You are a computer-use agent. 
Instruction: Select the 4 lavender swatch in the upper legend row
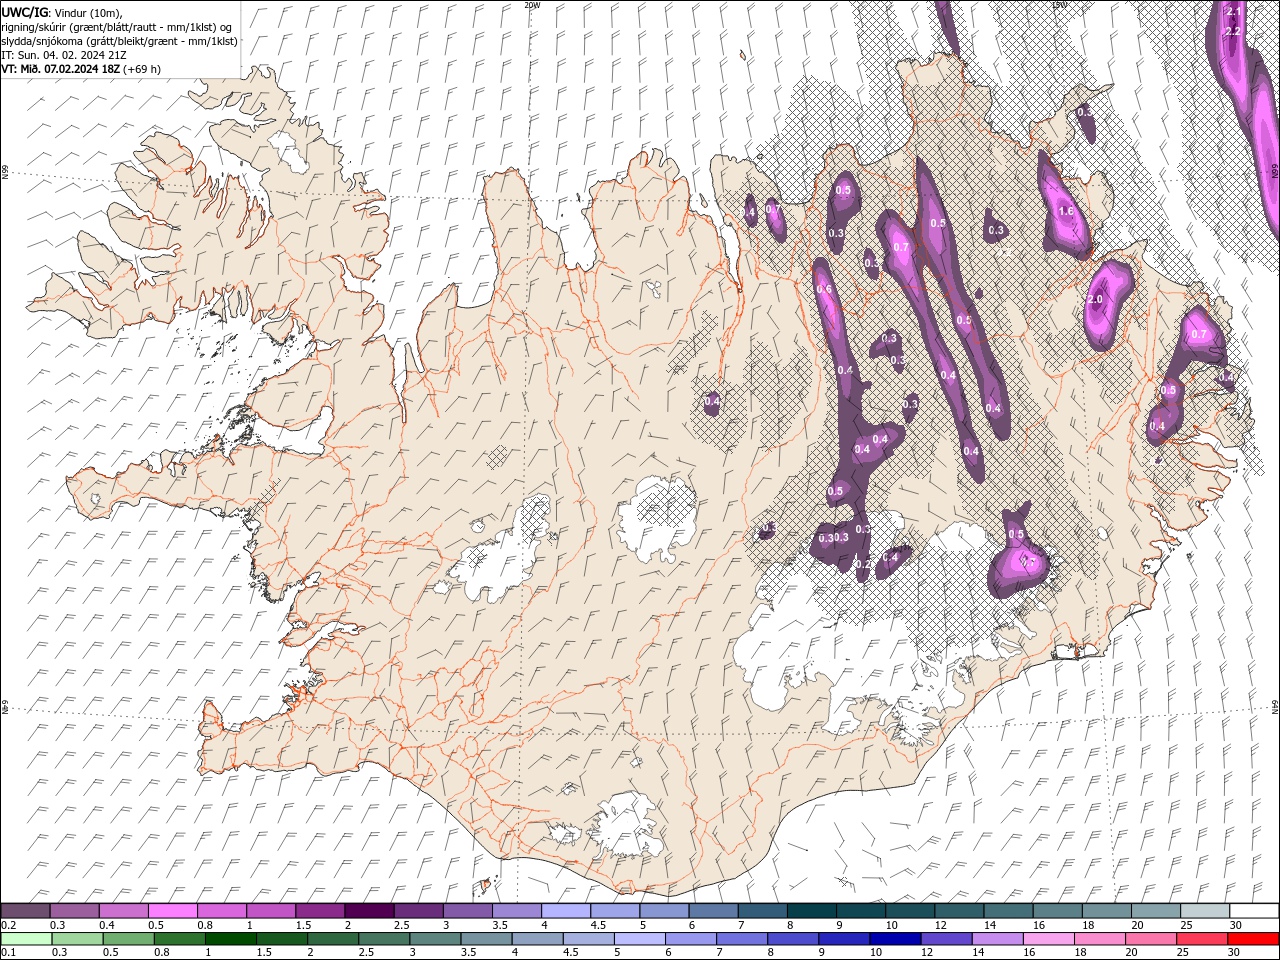pos(566,911)
